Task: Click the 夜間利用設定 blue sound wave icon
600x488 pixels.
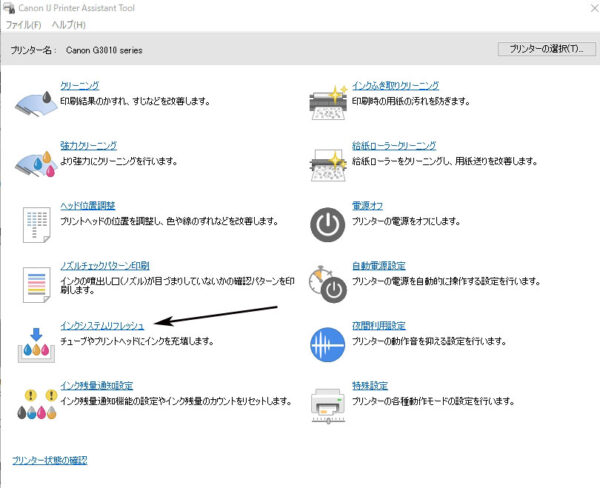Action: click(328, 344)
